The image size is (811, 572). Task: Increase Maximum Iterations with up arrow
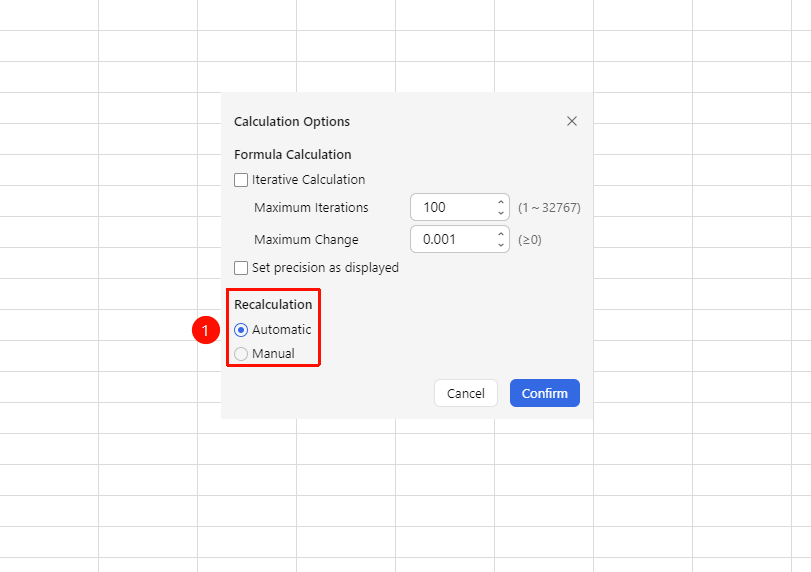[501, 202]
